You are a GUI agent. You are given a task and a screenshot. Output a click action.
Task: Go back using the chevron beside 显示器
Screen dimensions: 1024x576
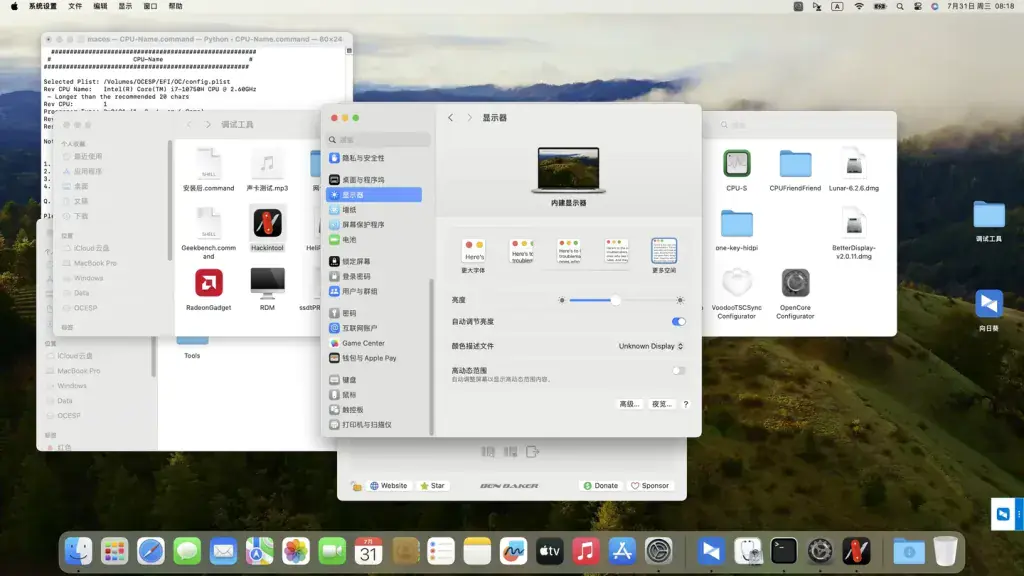tap(451, 118)
